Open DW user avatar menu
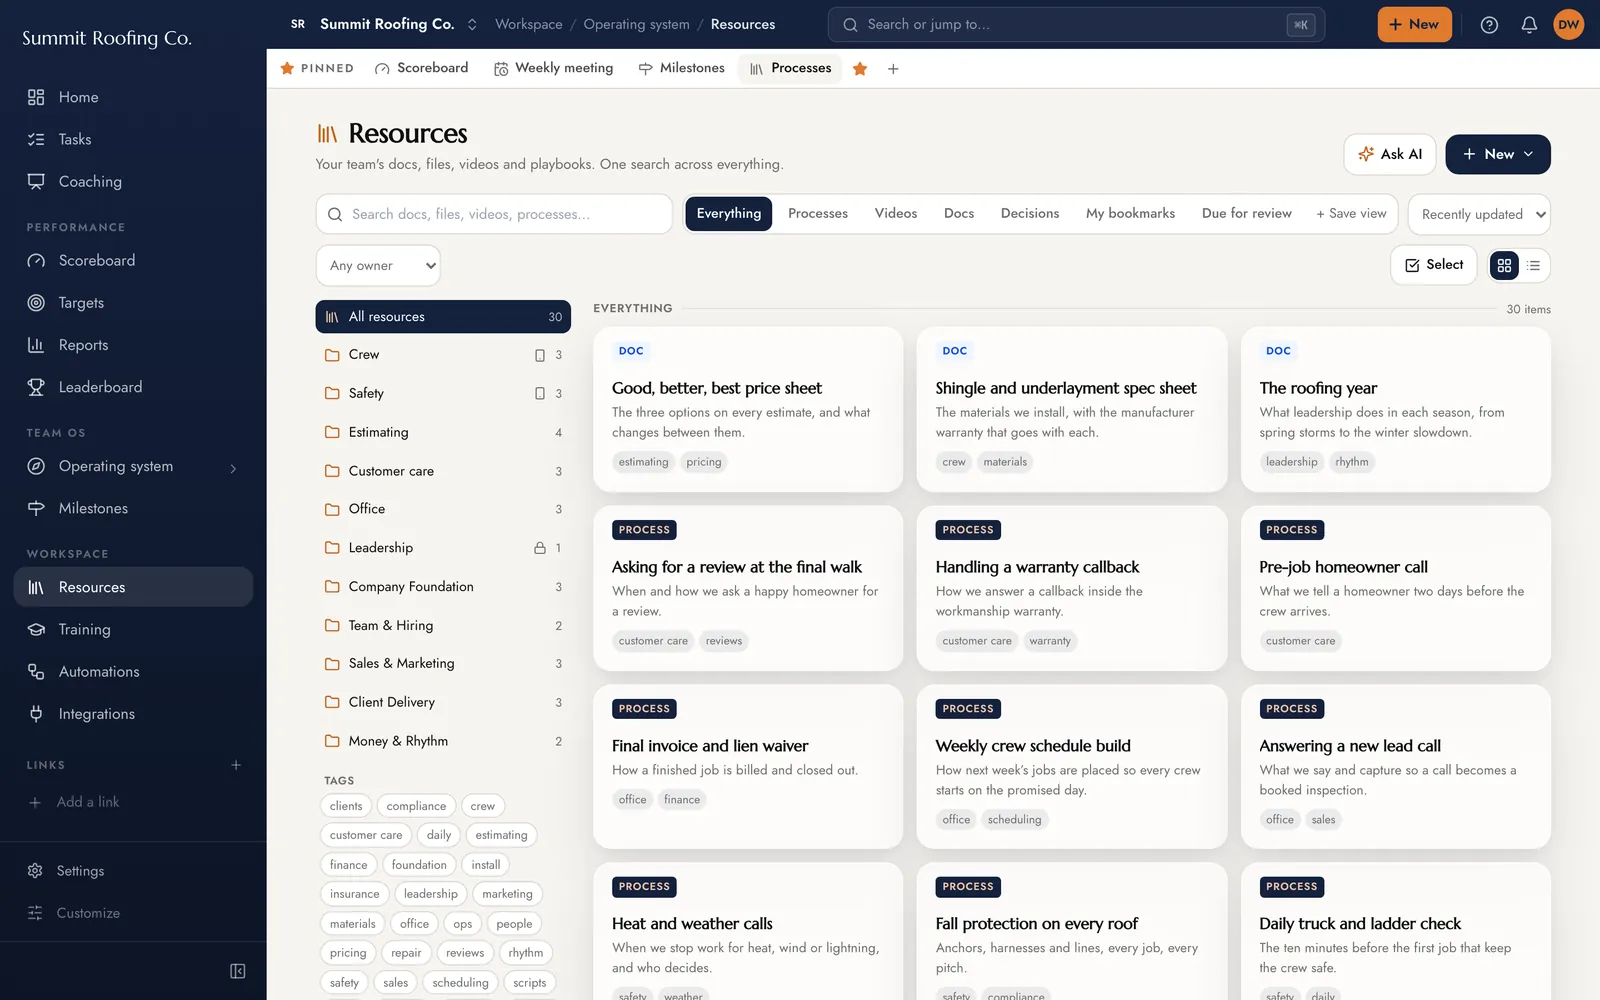The height and width of the screenshot is (1000, 1600). (1568, 25)
